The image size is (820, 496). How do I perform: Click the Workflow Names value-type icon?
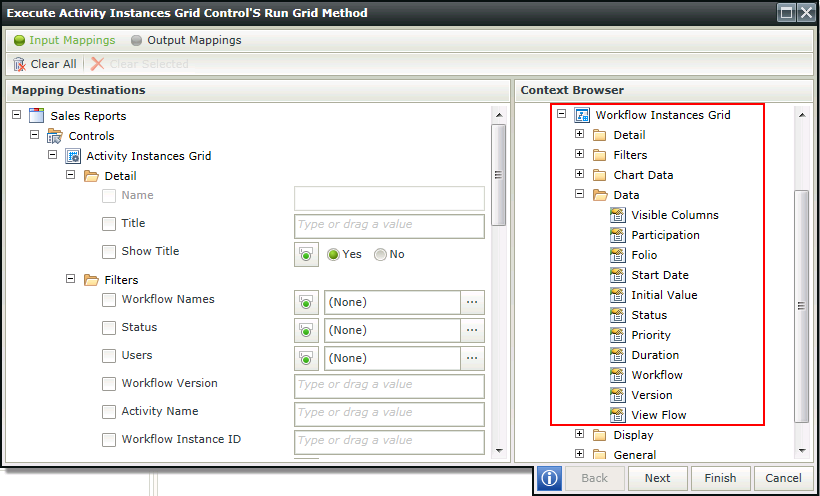pyautogui.click(x=306, y=302)
